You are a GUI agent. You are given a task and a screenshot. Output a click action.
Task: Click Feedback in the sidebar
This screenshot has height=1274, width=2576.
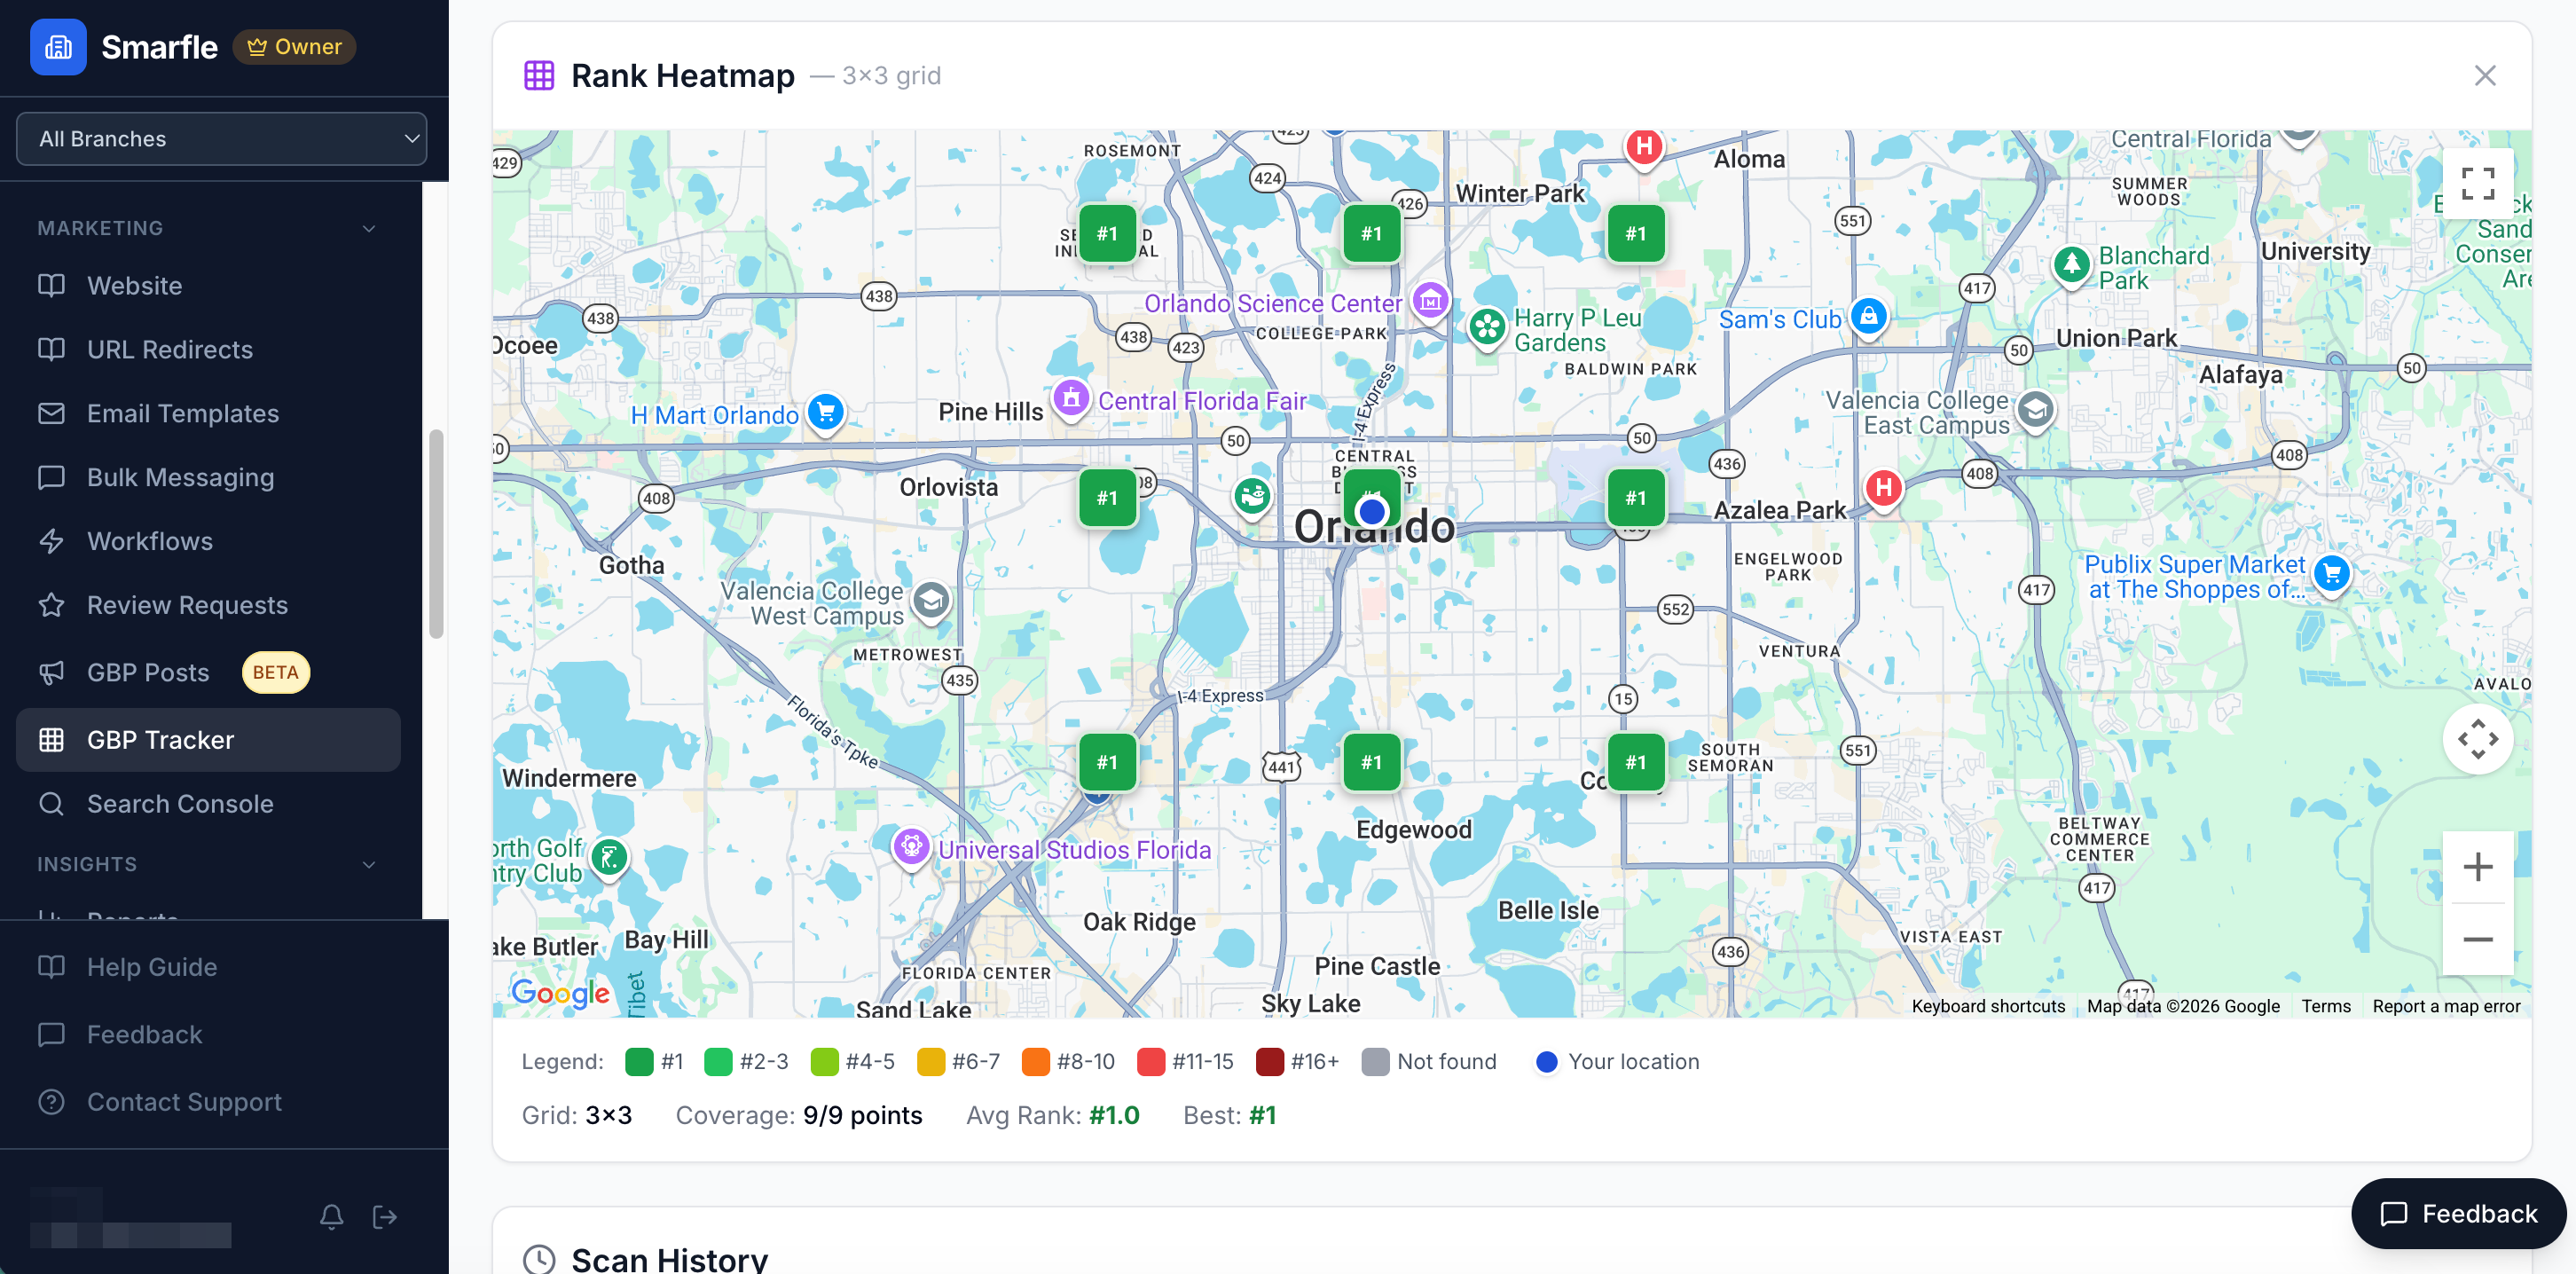point(208,1035)
